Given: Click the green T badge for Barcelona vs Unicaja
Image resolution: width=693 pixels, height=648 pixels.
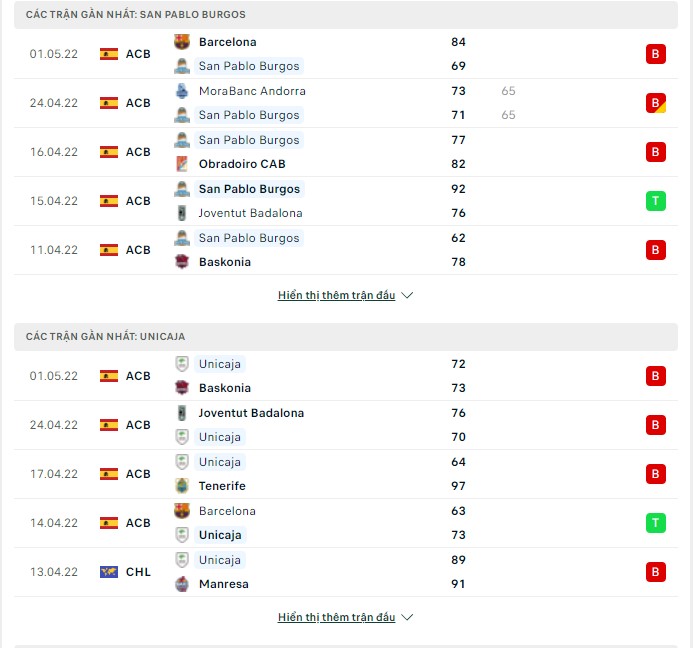Looking at the screenshot, I should (655, 523).
